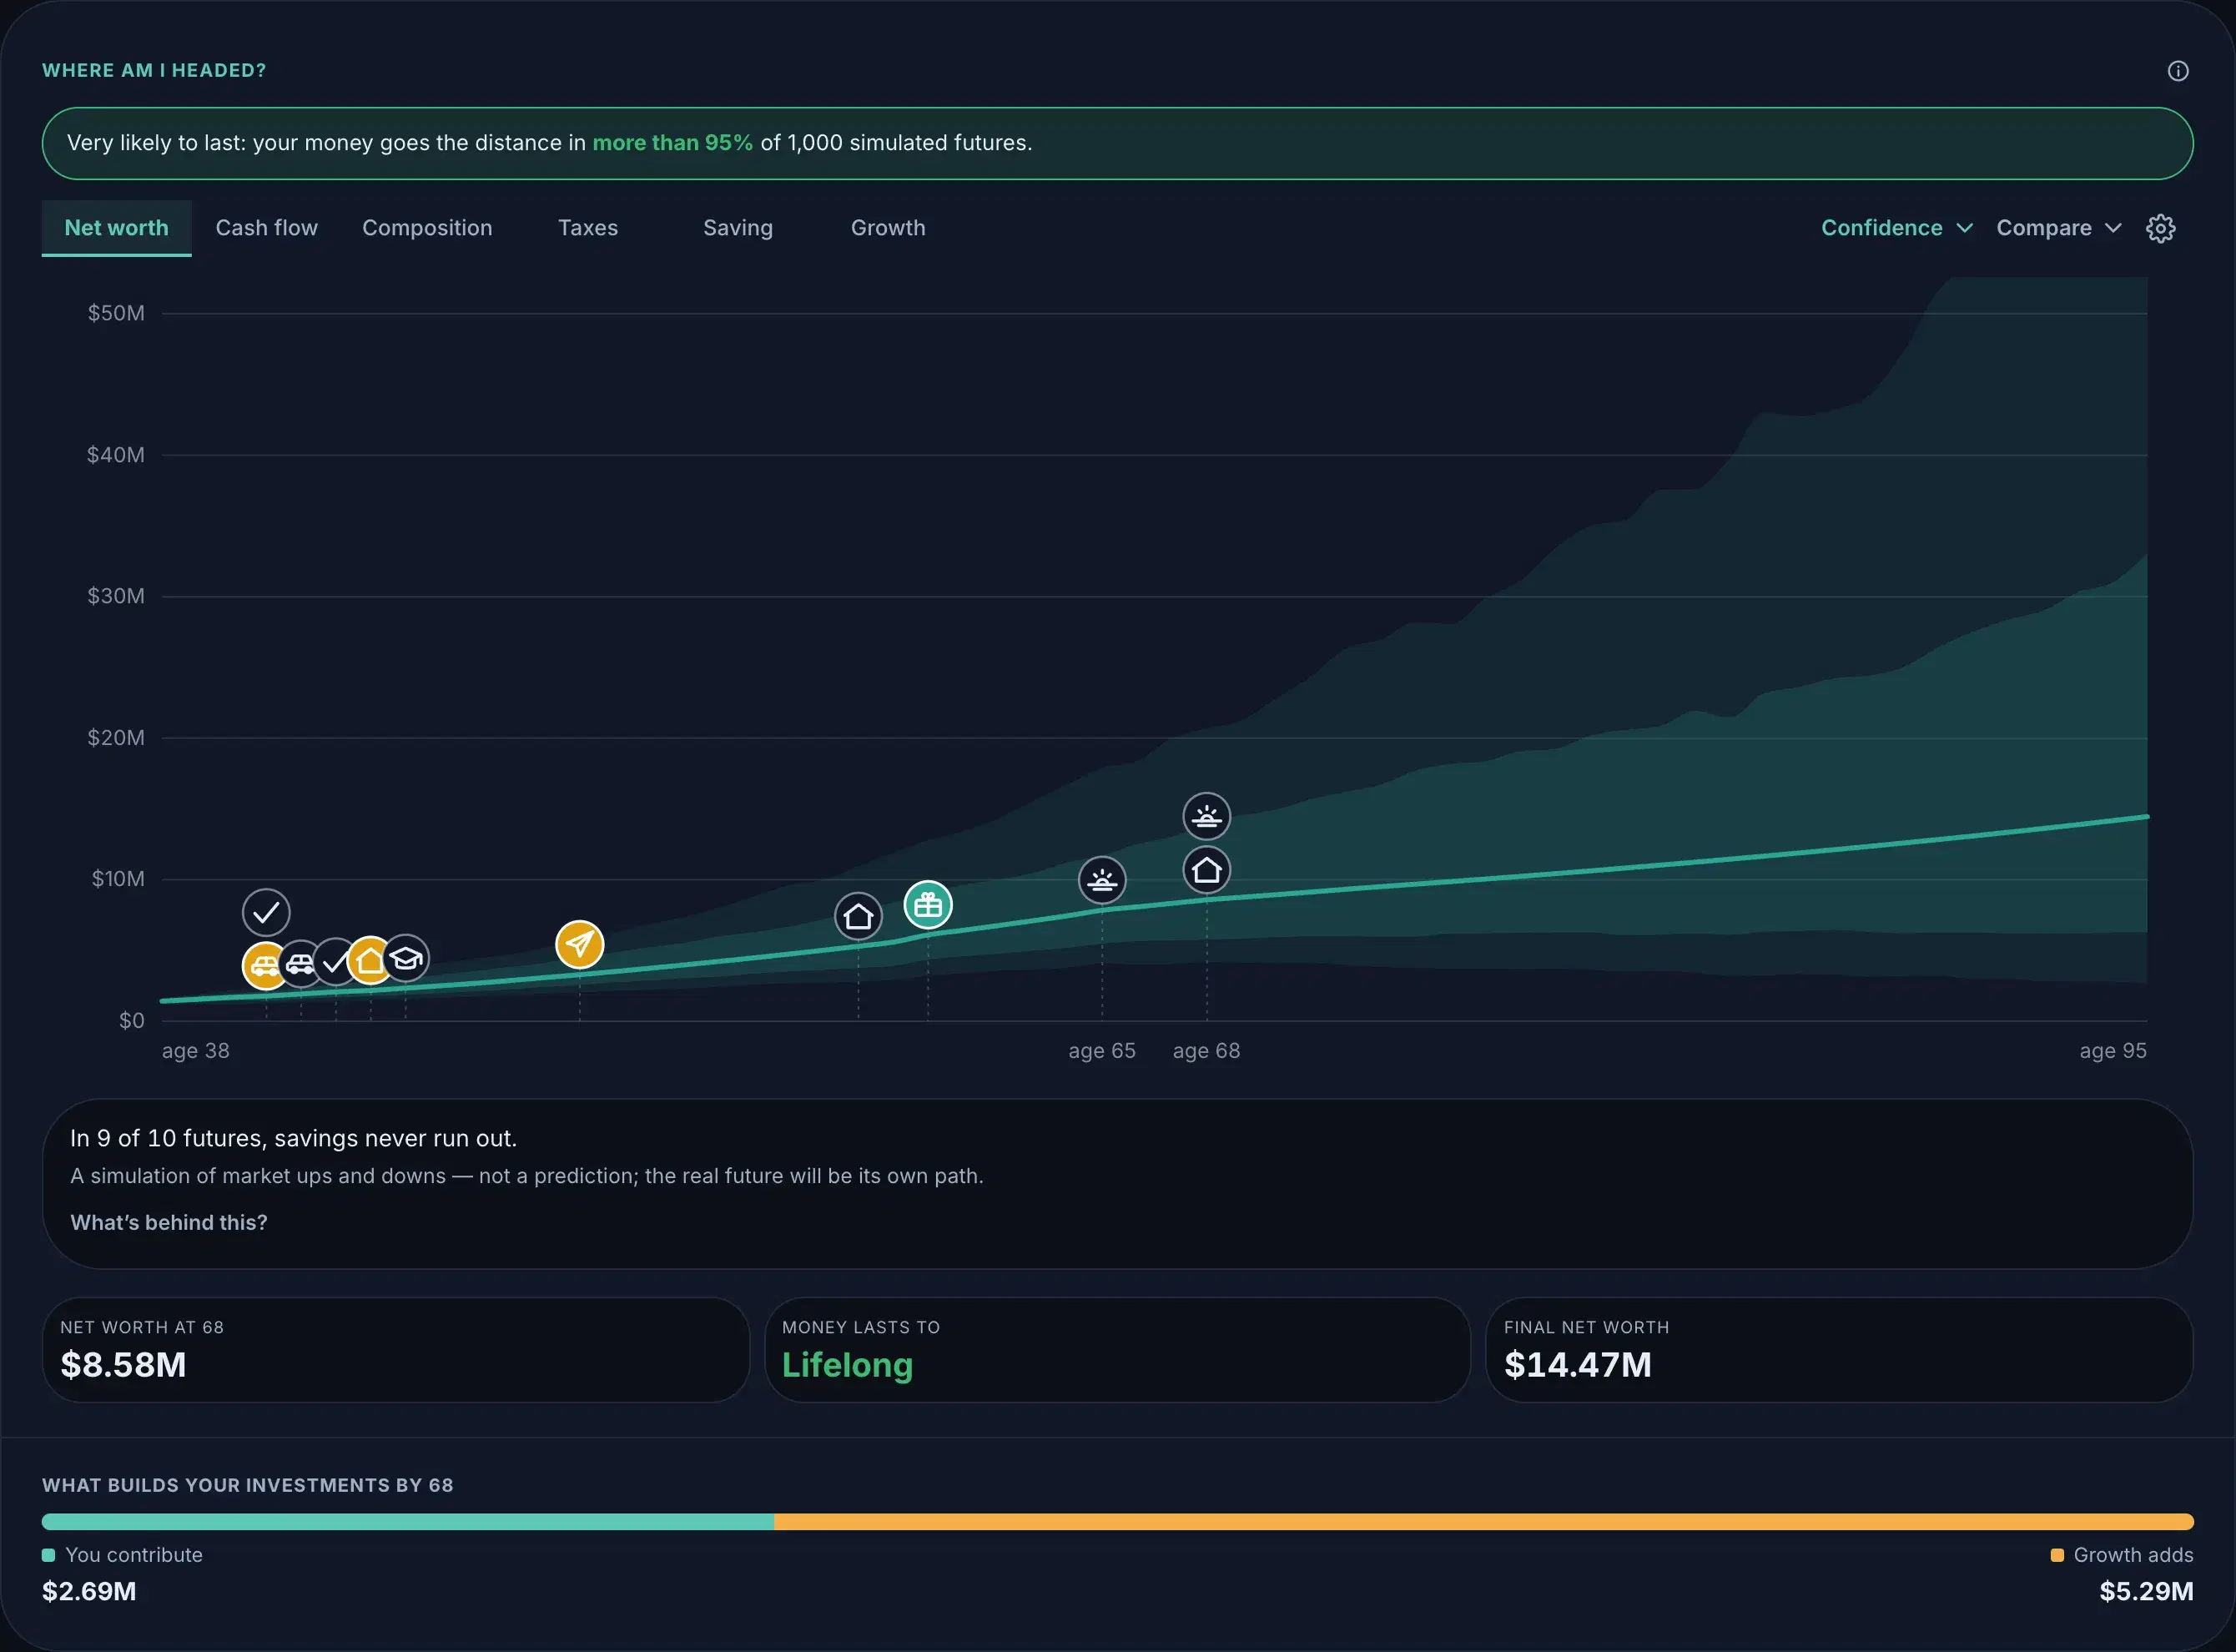Select the graduation cap event marker
The width and height of the screenshot is (2236, 1652).
406,959
